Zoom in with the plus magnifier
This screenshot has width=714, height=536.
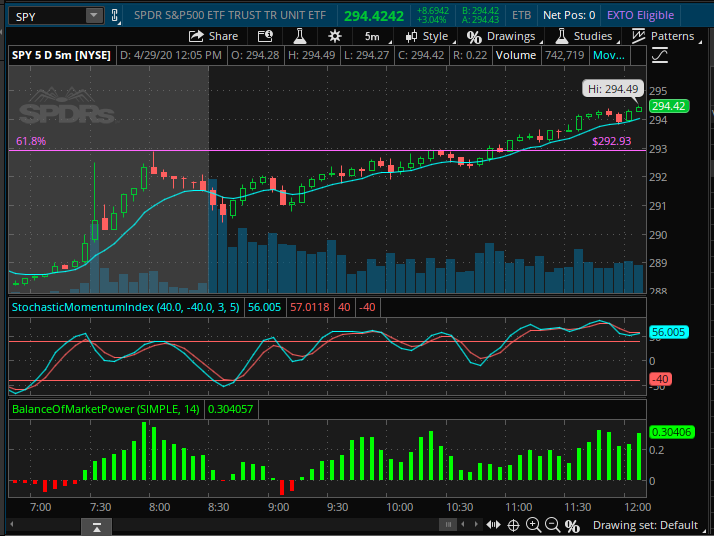[533, 525]
